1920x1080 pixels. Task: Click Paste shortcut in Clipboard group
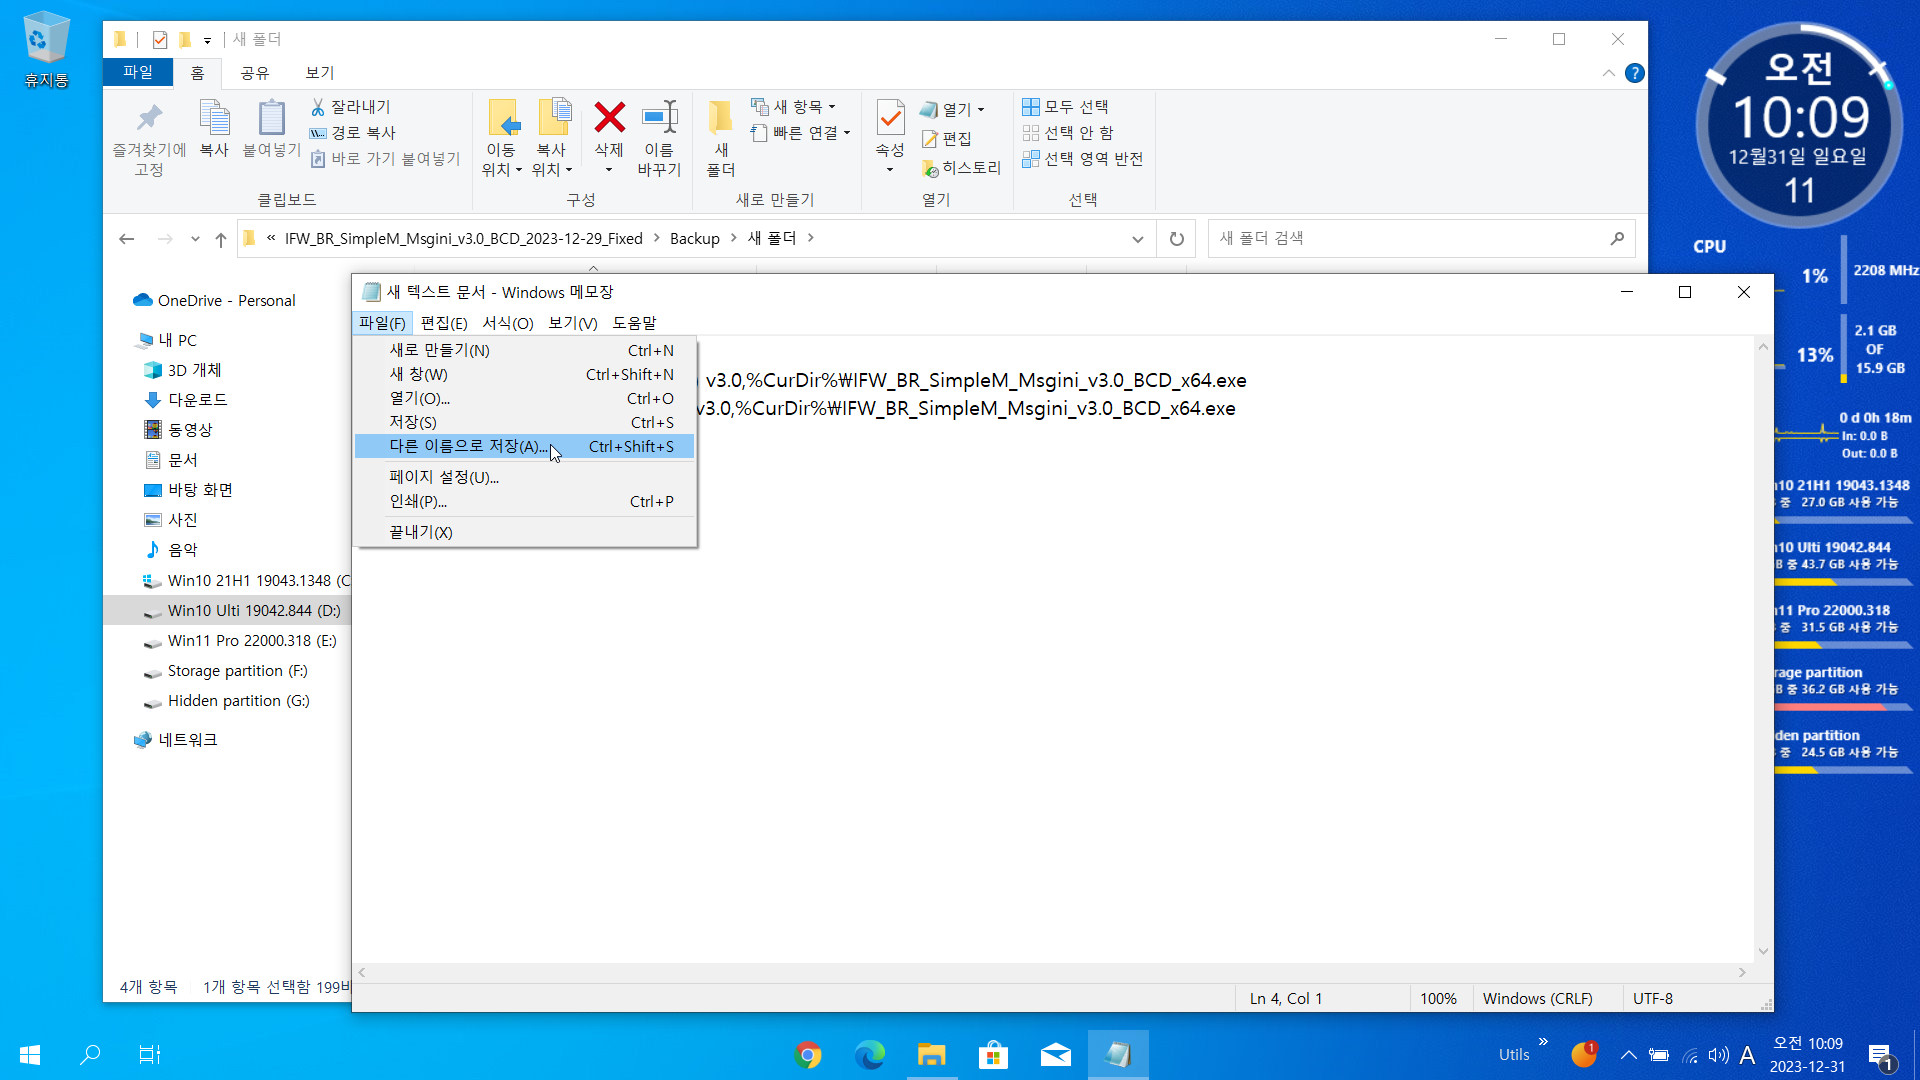click(385, 159)
